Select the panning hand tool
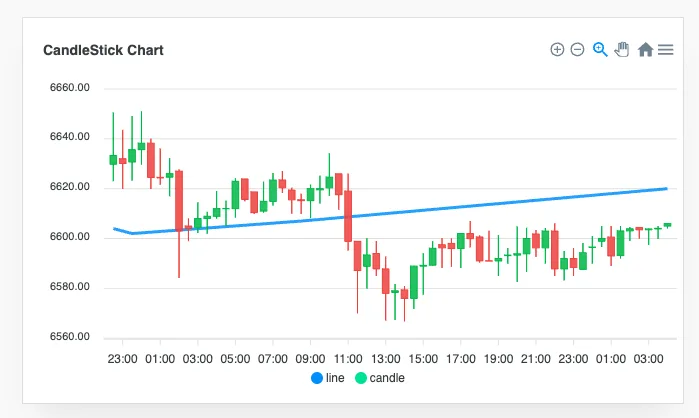699x418 pixels. [622, 49]
